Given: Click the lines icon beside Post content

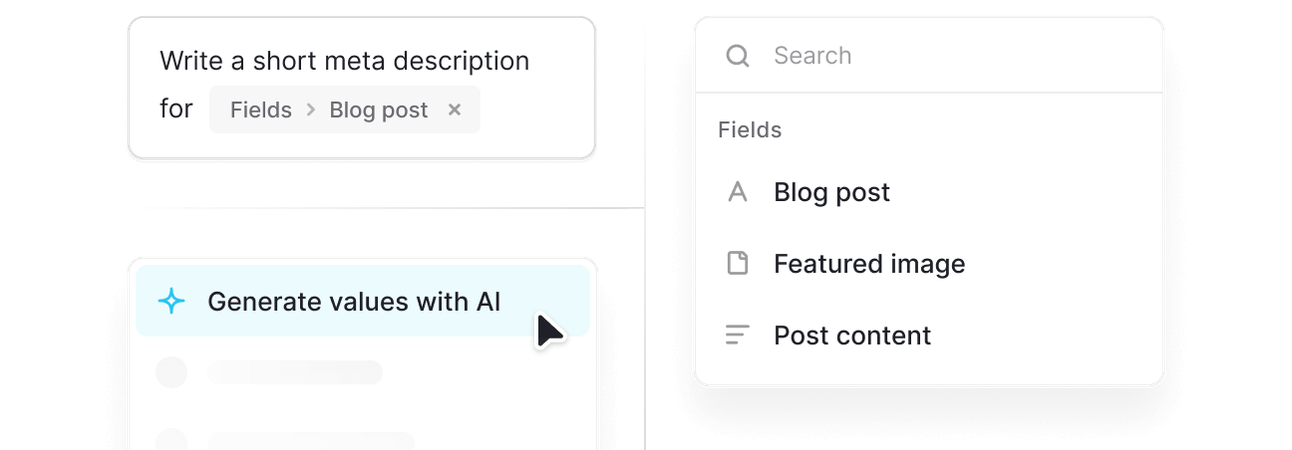Looking at the screenshot, I should tap(737, 335).
